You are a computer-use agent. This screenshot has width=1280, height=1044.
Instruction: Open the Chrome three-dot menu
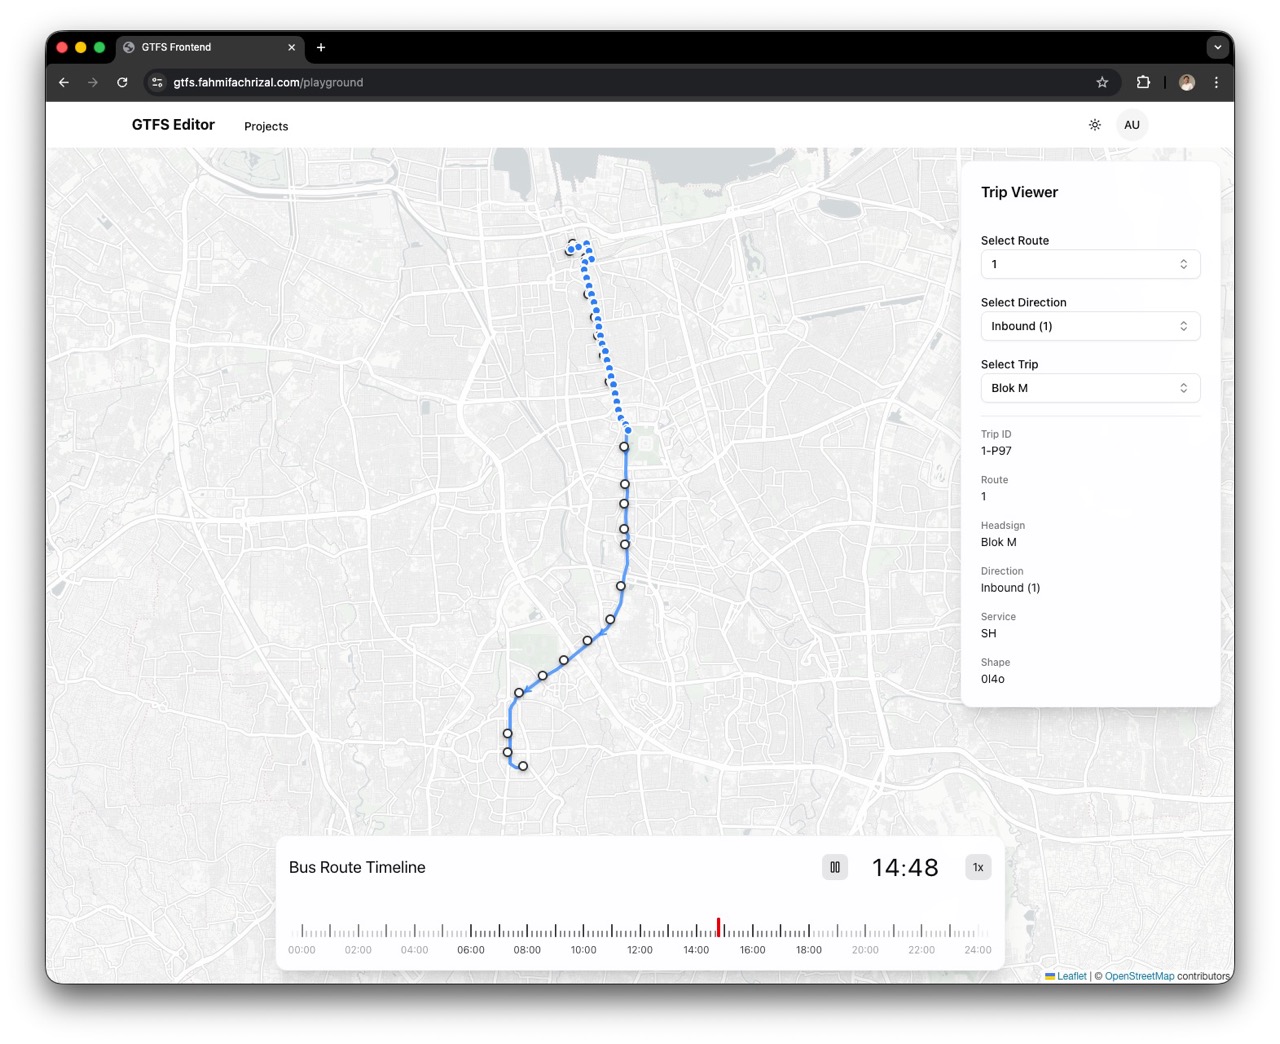click(1216, 82)
